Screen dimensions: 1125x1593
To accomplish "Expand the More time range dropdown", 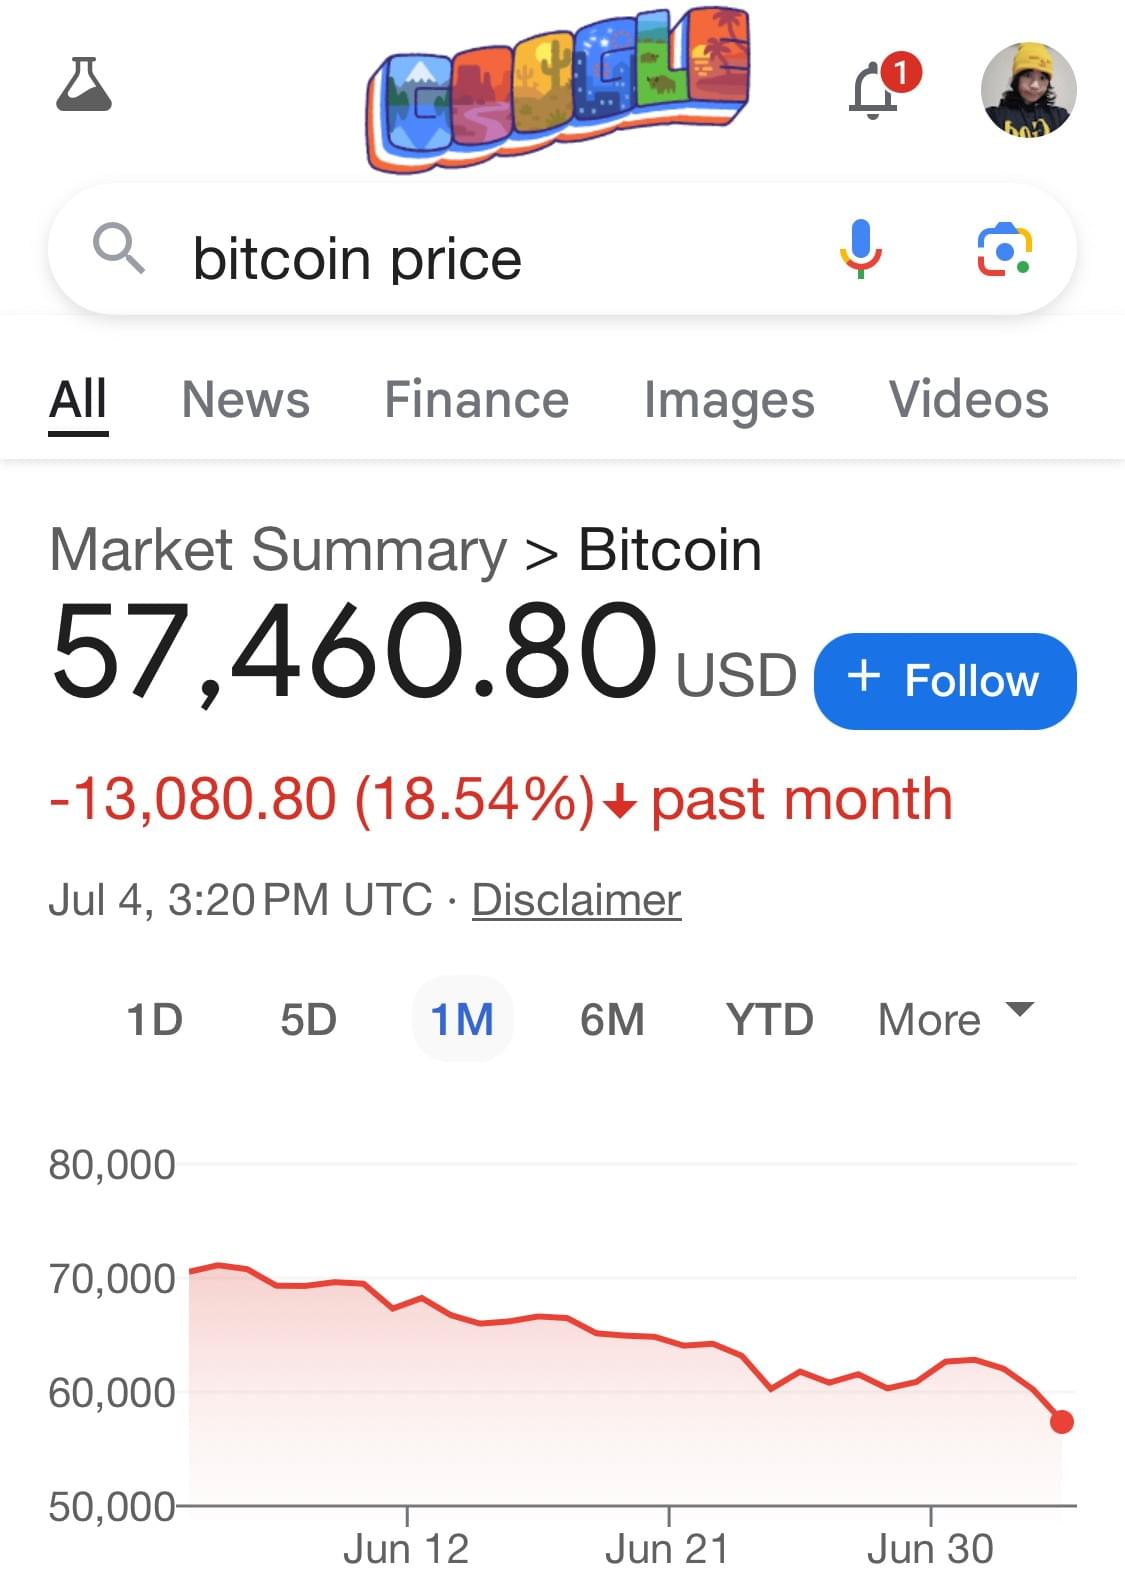I will pos(955,1020).
